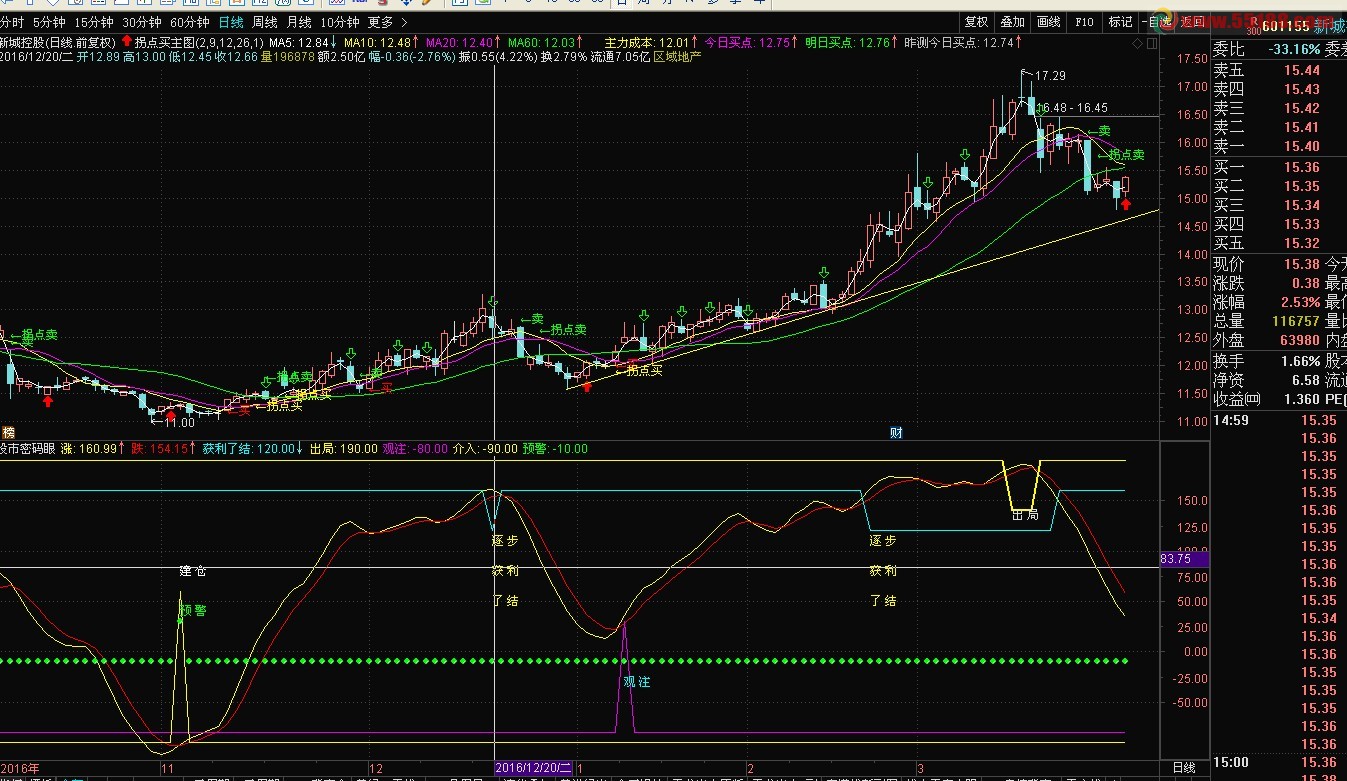Click the 2016/12/20/二 date marker
Viewport: 1347px width, 781px height.
pyautogui.click(x=533, y=767)
